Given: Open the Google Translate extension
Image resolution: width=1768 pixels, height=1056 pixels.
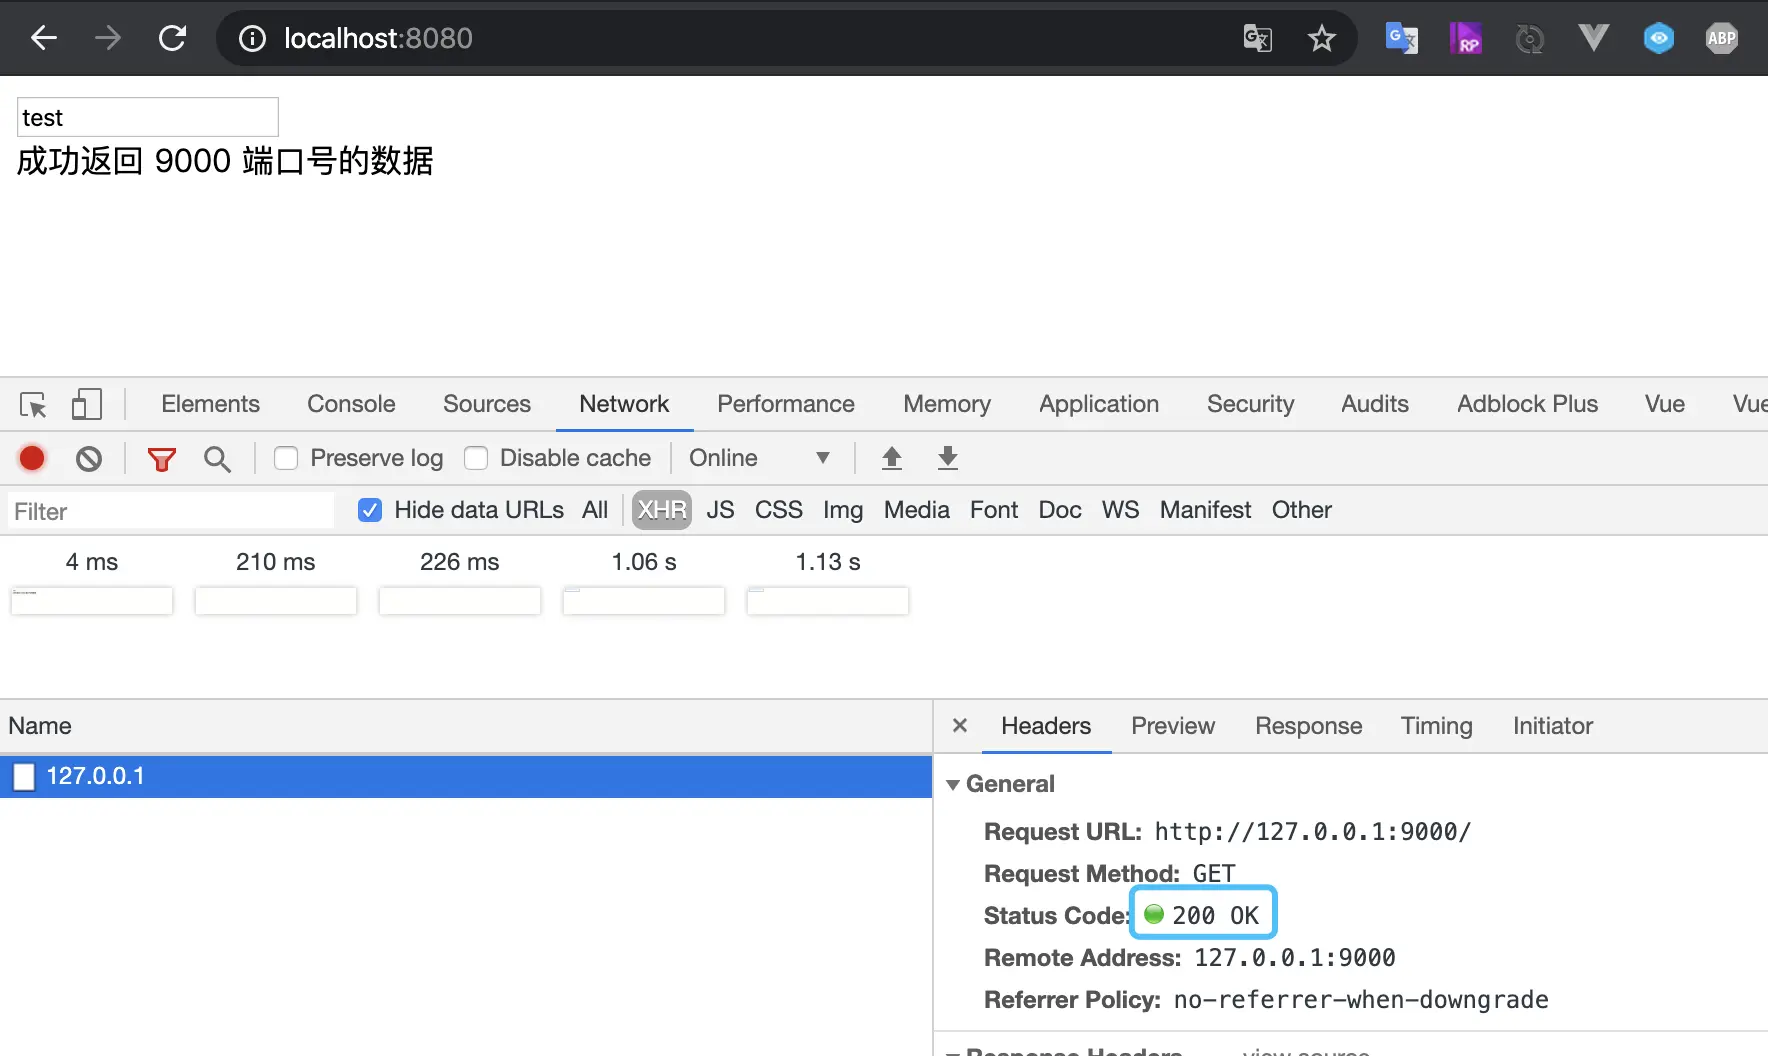Looking at the screenshot, I should click(x=1401, y=38).
